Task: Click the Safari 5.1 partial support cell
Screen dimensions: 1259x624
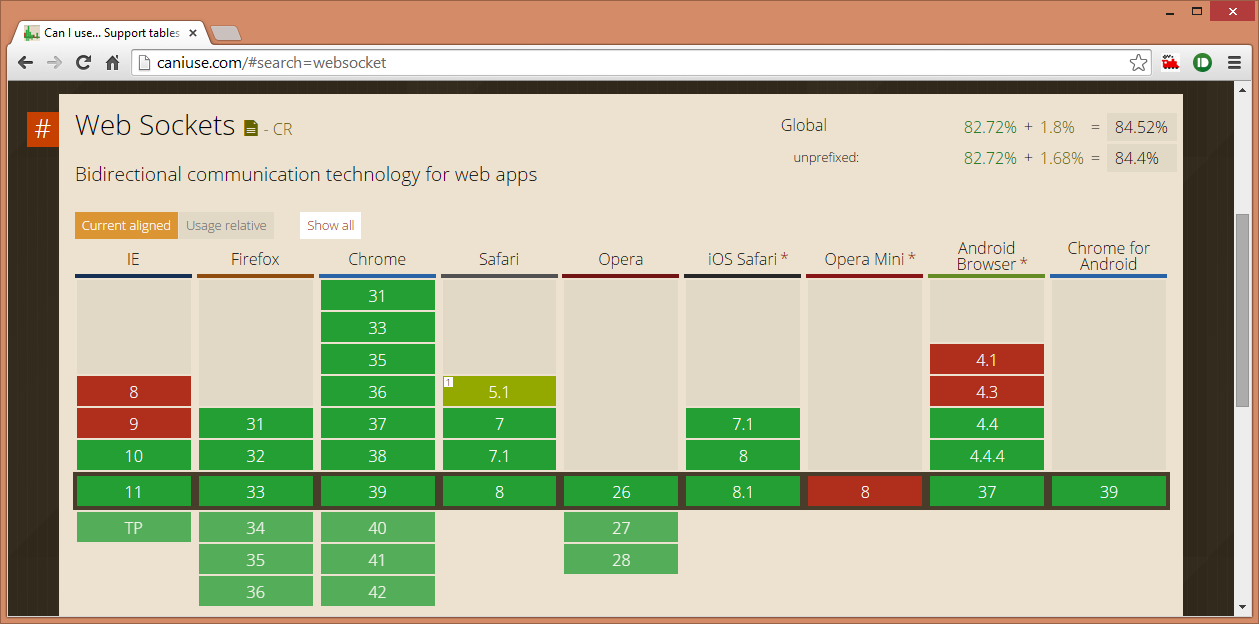Action: pyautogui.click(x=499, y=392)
